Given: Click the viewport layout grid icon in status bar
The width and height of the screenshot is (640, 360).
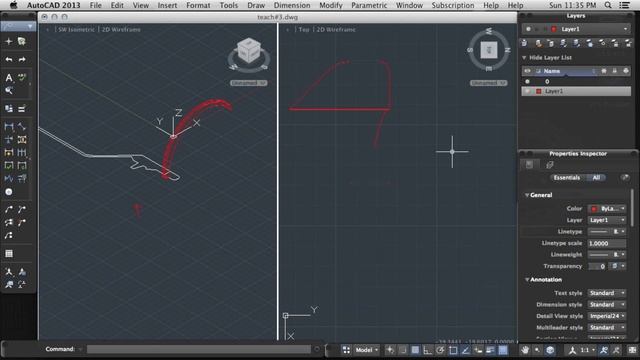Looking at the screenshot, I should point(346,350).
